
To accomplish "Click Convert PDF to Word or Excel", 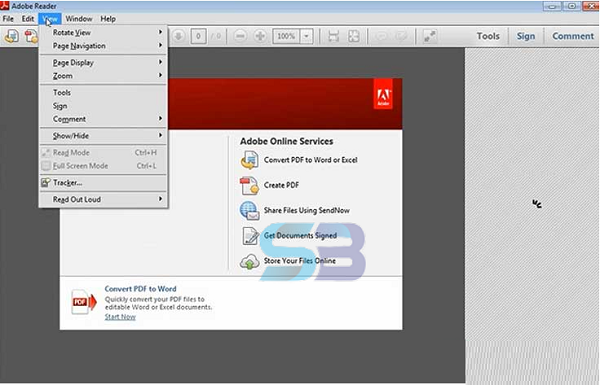I will tap(310, 160).
